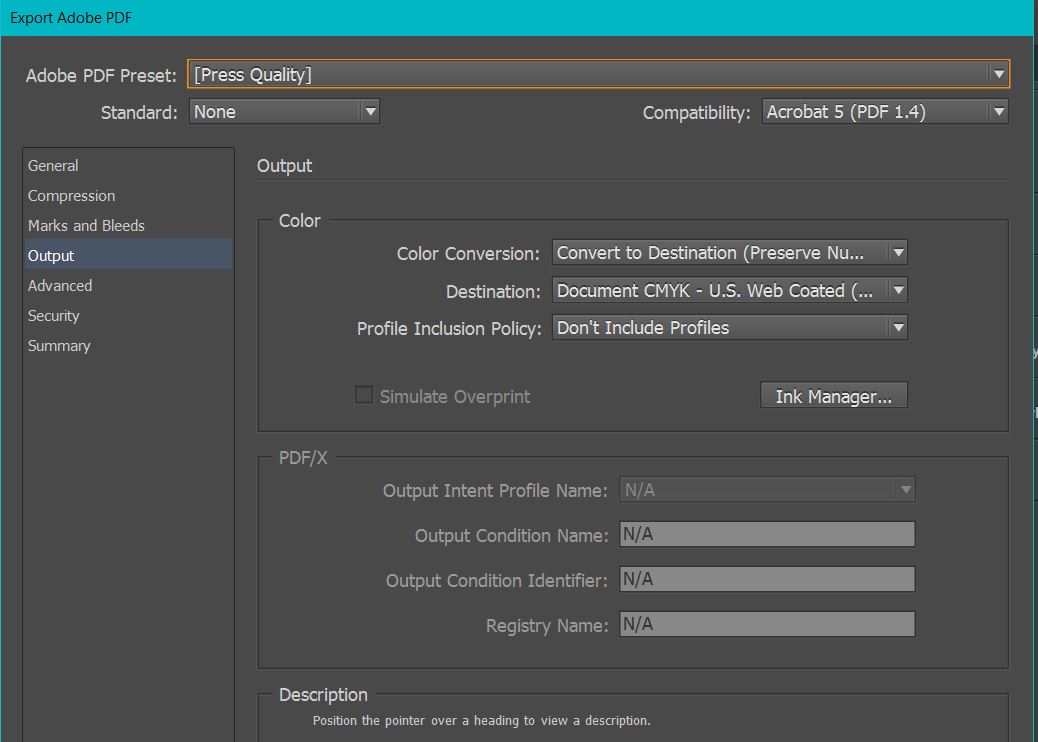Select the General category in sidebar
The height and width of the screenshot is (742, 1038).
coord(53,166)
